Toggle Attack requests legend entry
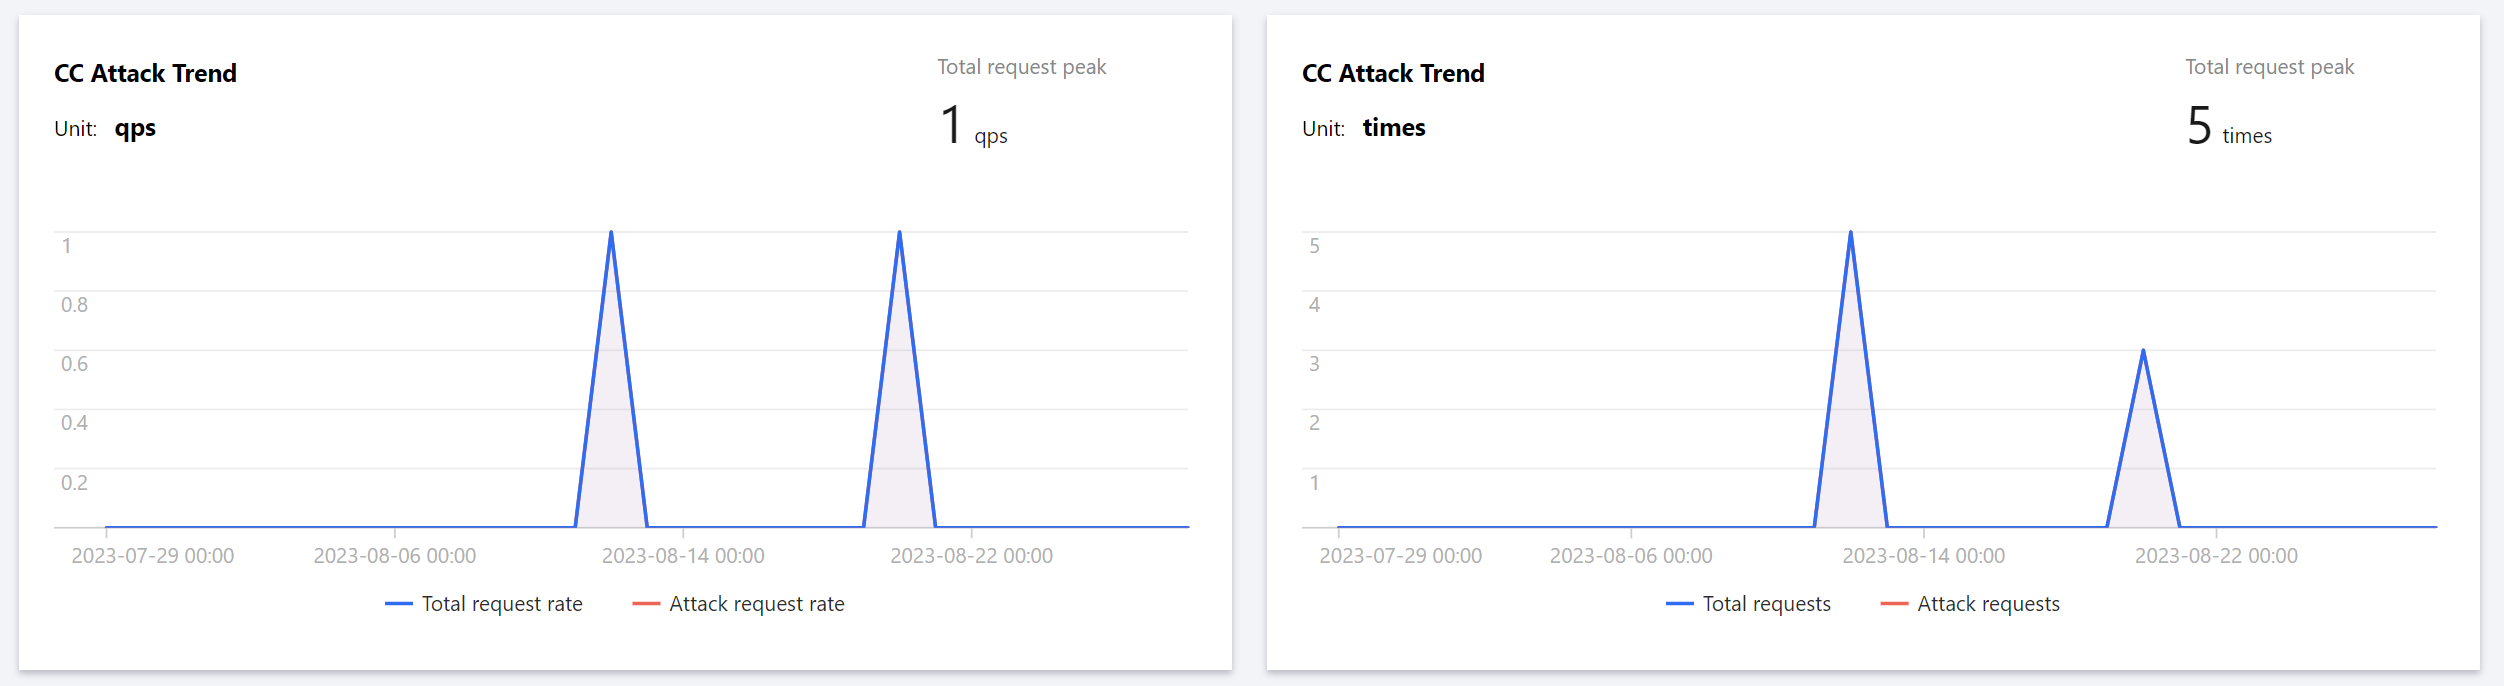This screenshot has width=2504, height=686. tap(1988, 604)
